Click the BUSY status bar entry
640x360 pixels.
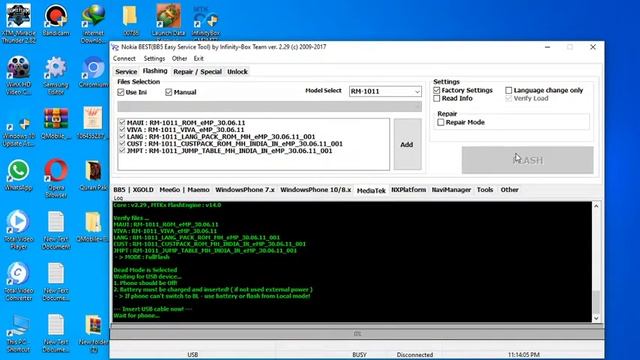(x=359, y=355)
